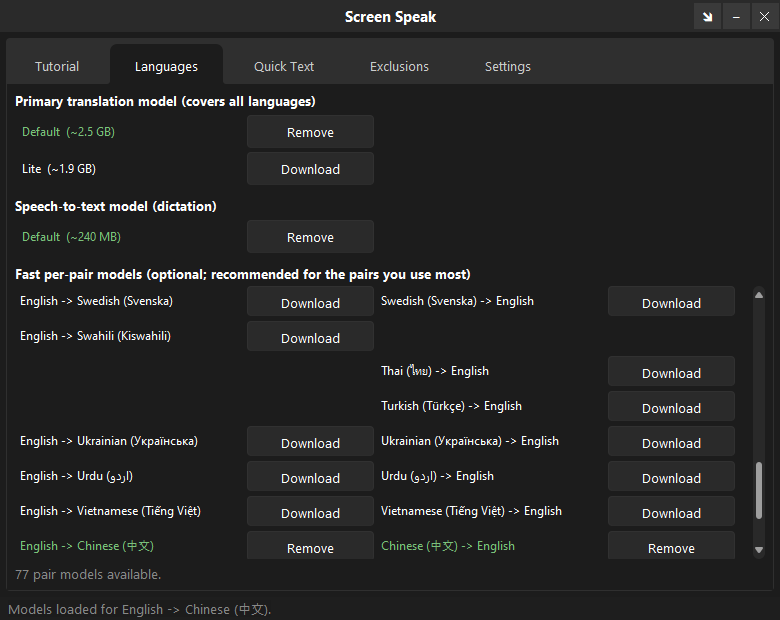Download English to Ukrainian pair model
The height and width of the screenshot is (620, 780).
coord(310,442)
